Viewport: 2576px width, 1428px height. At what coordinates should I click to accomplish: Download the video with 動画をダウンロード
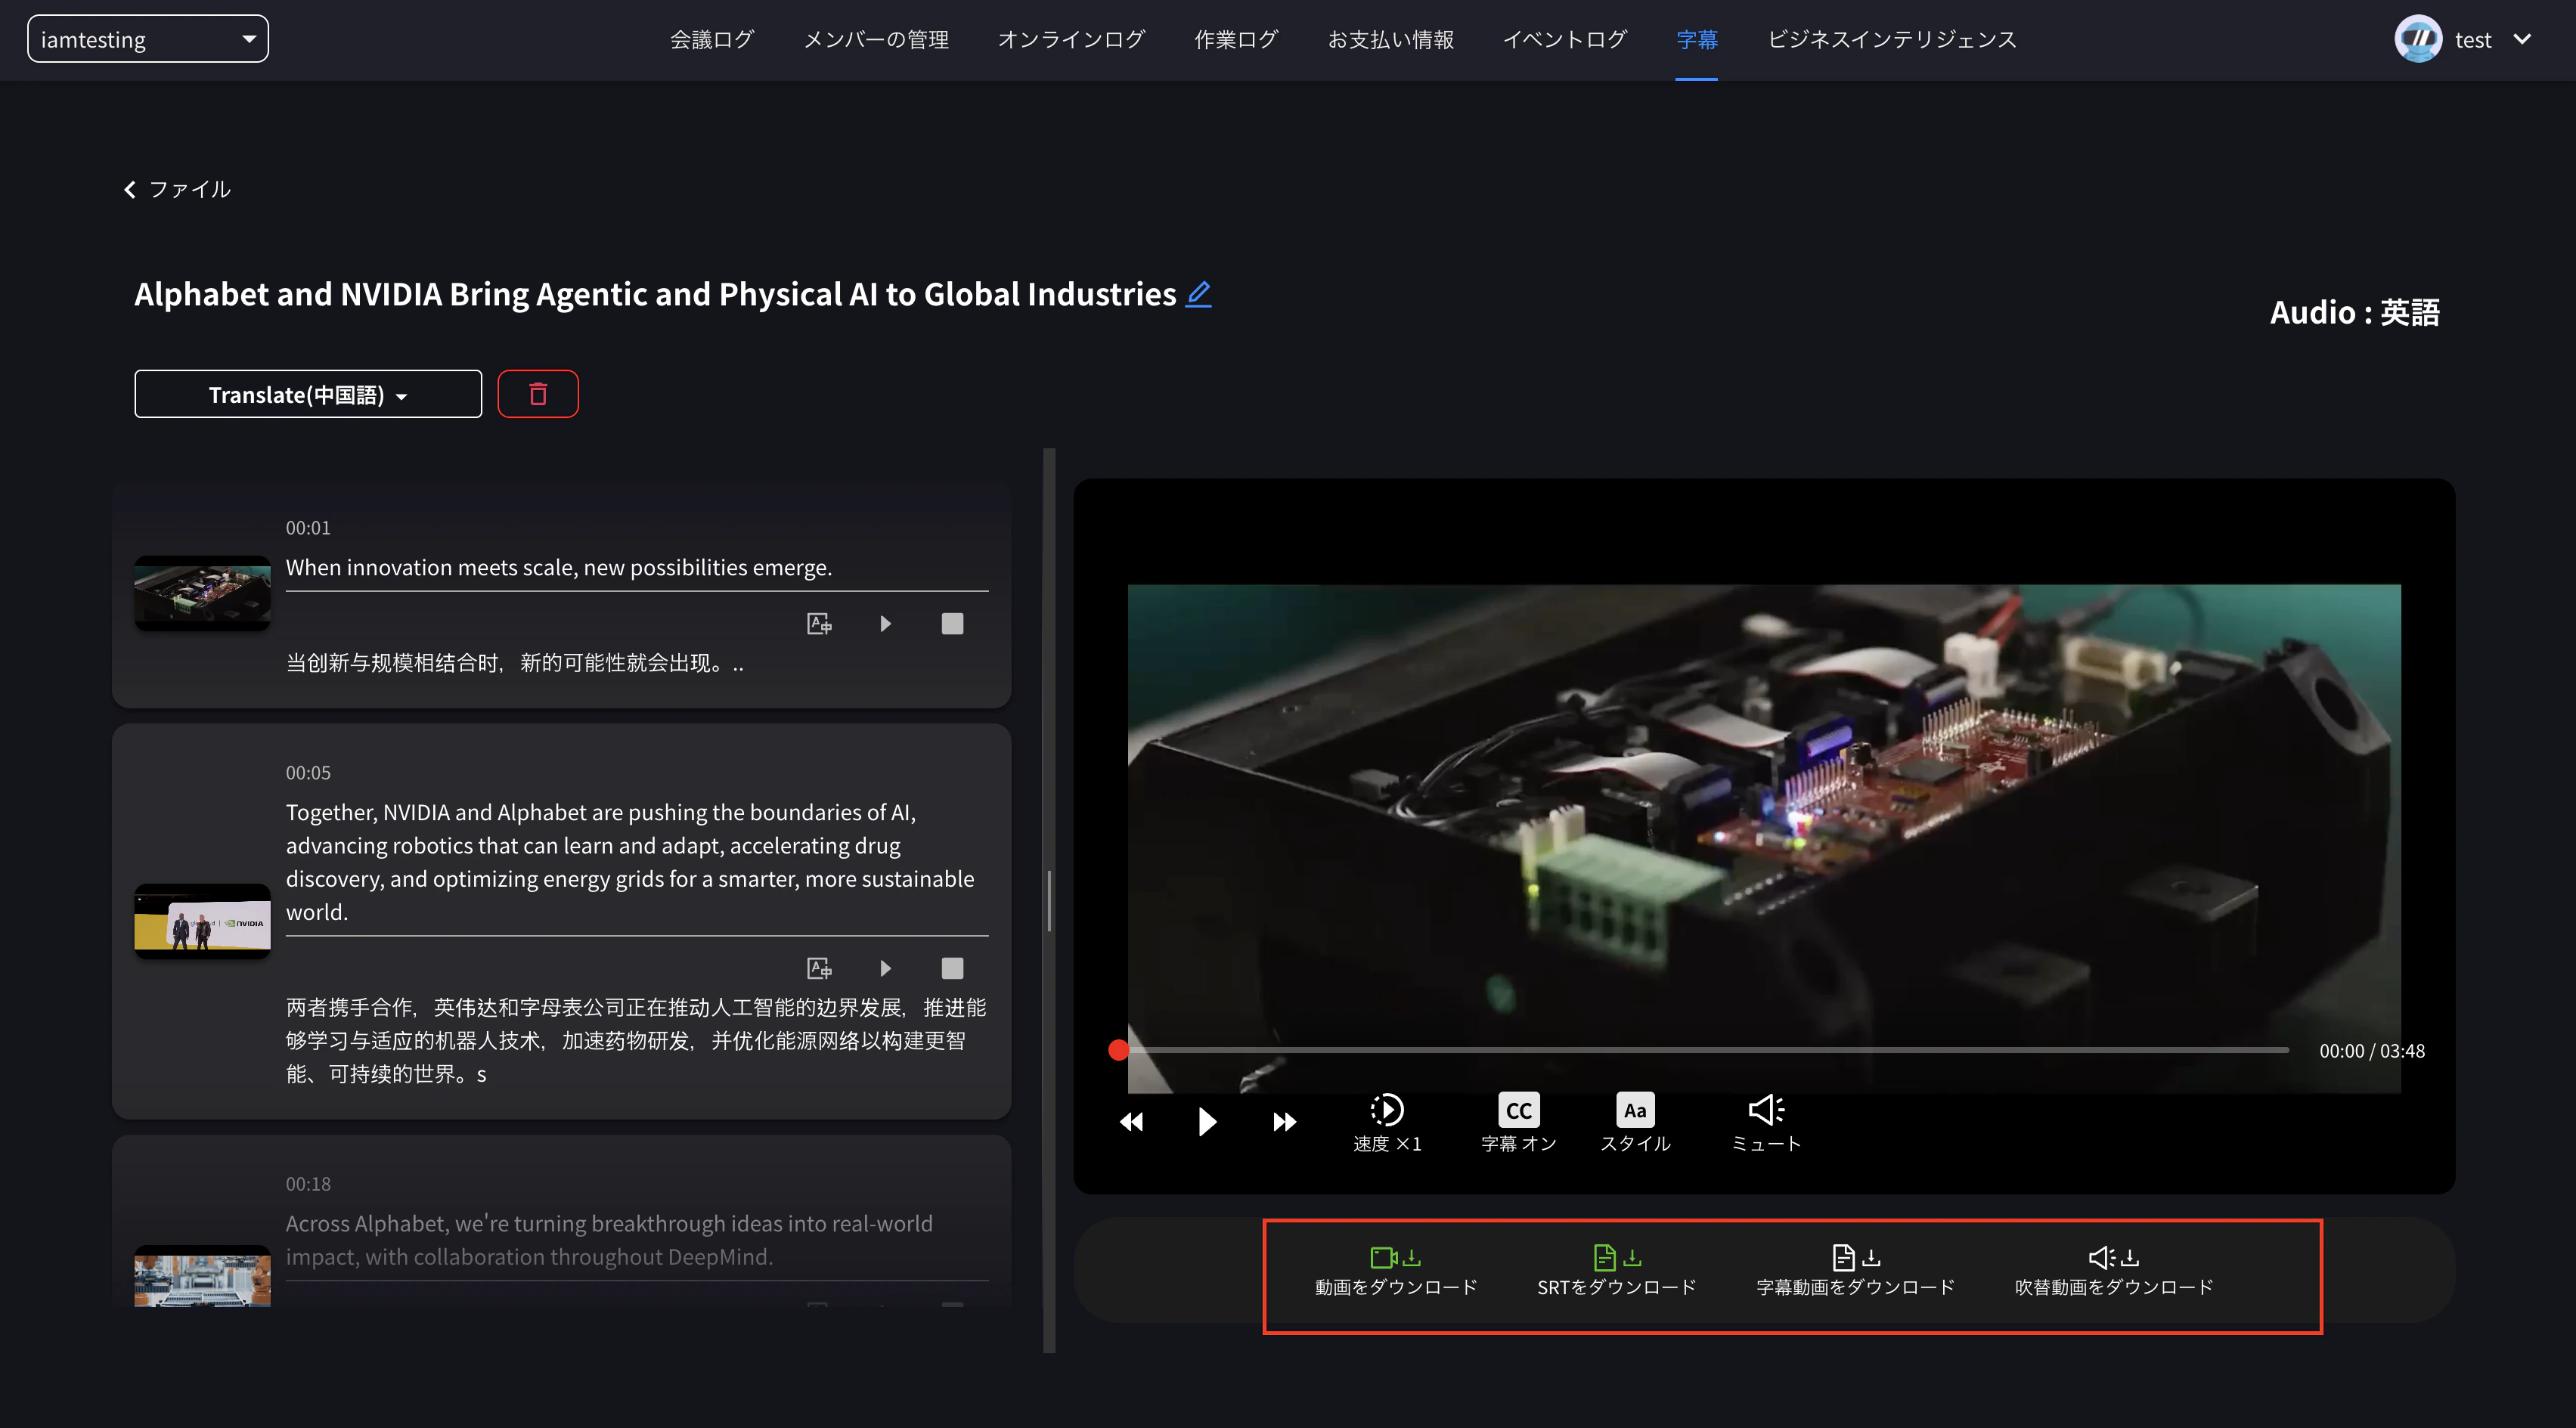(x=1395, y=1271)
